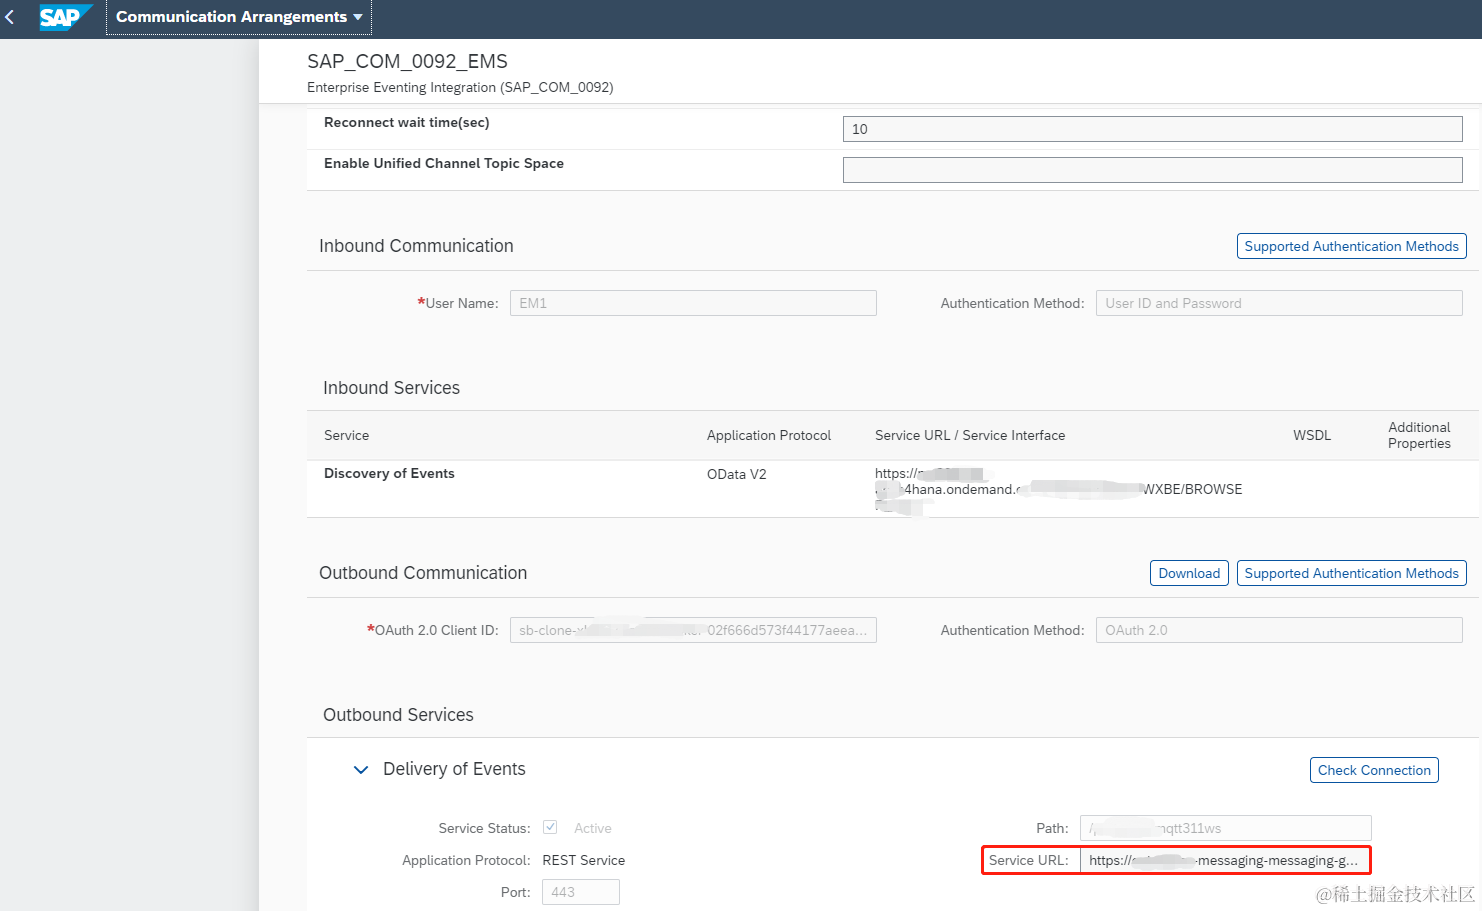Image resolution: width=1482 pixels, height=911 pixels.
Task: Click the User Name field EM1
Action: pyautogui.click(x=693, y=303)
